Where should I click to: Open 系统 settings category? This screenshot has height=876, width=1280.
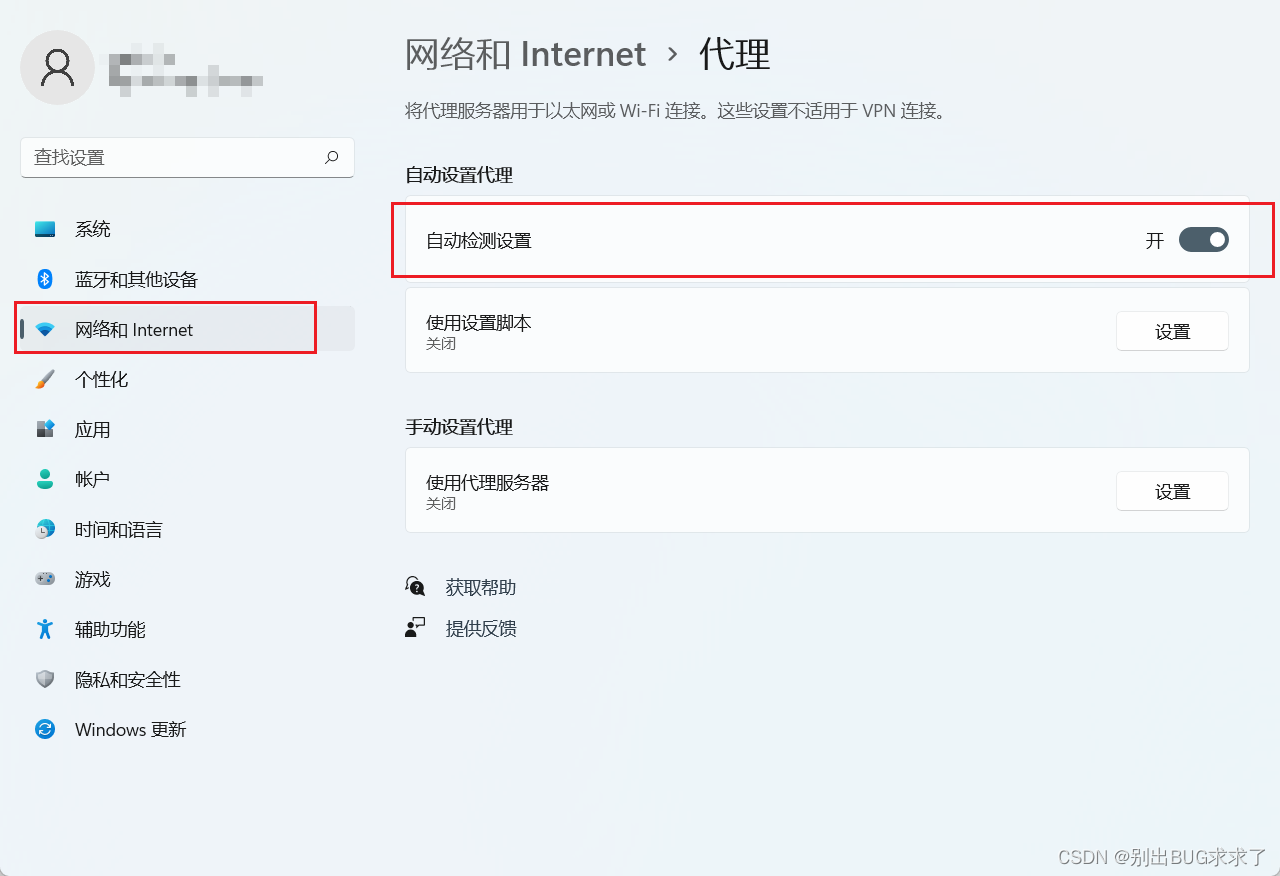pyautogui.click(x=187, y=229)
